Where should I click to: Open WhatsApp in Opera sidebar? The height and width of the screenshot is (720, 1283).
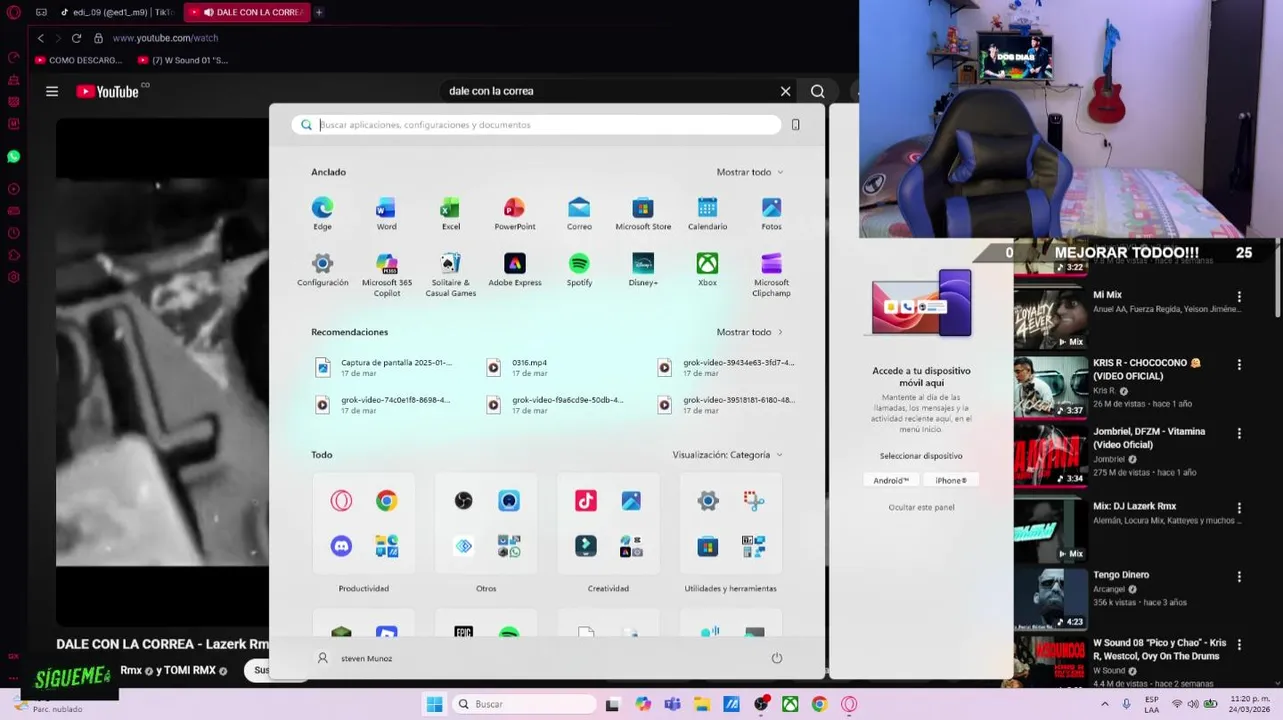tap(13, 157)
